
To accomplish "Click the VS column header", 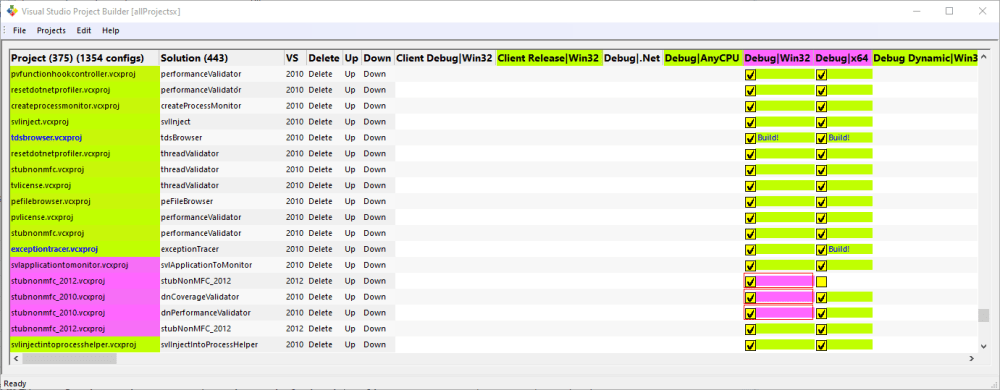I will (295, 58).
